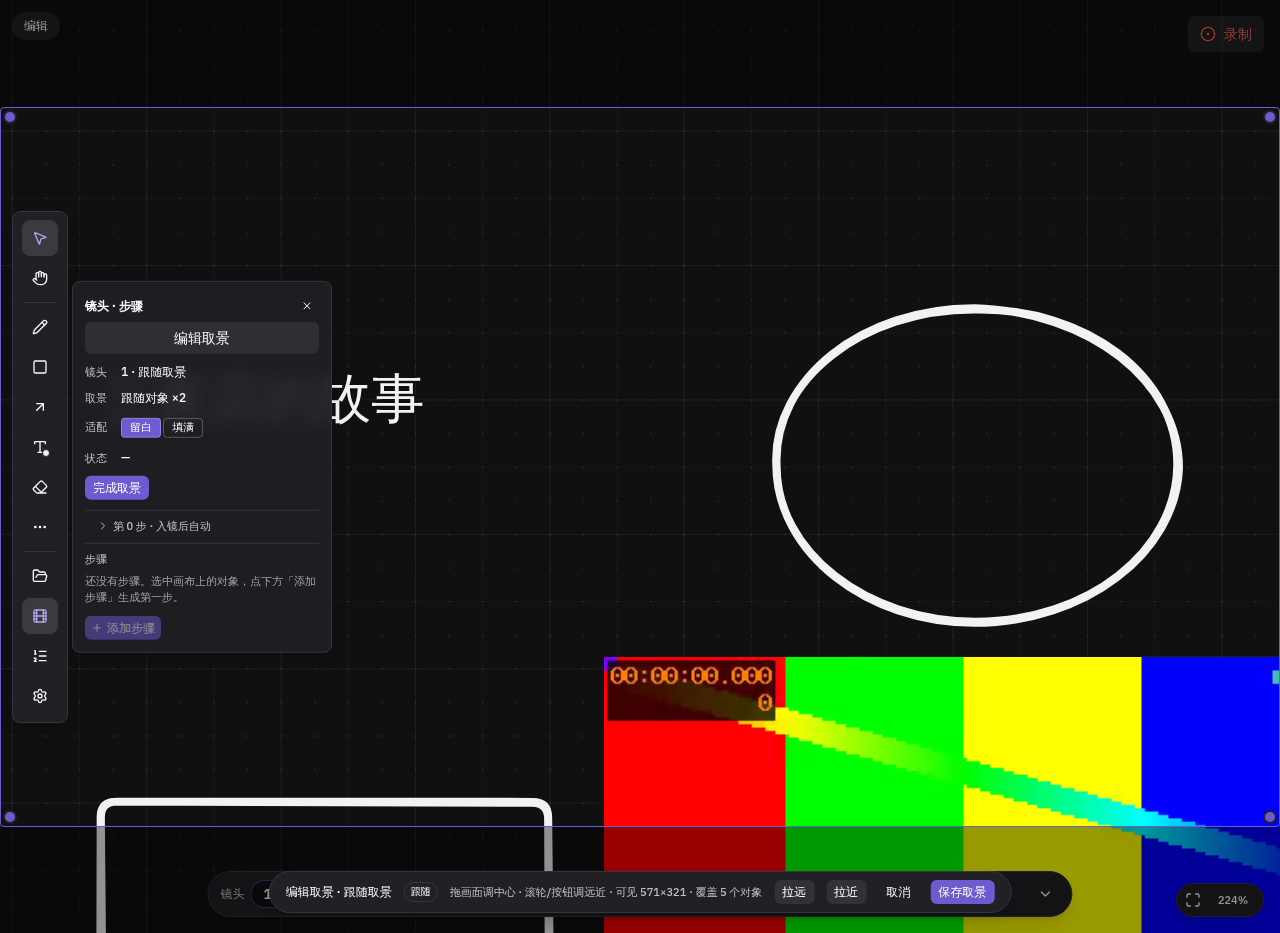Image resolution: width=1280 pixels, height=933 pixels.
Task: Open the folder file icon
Action: [40, 576]
